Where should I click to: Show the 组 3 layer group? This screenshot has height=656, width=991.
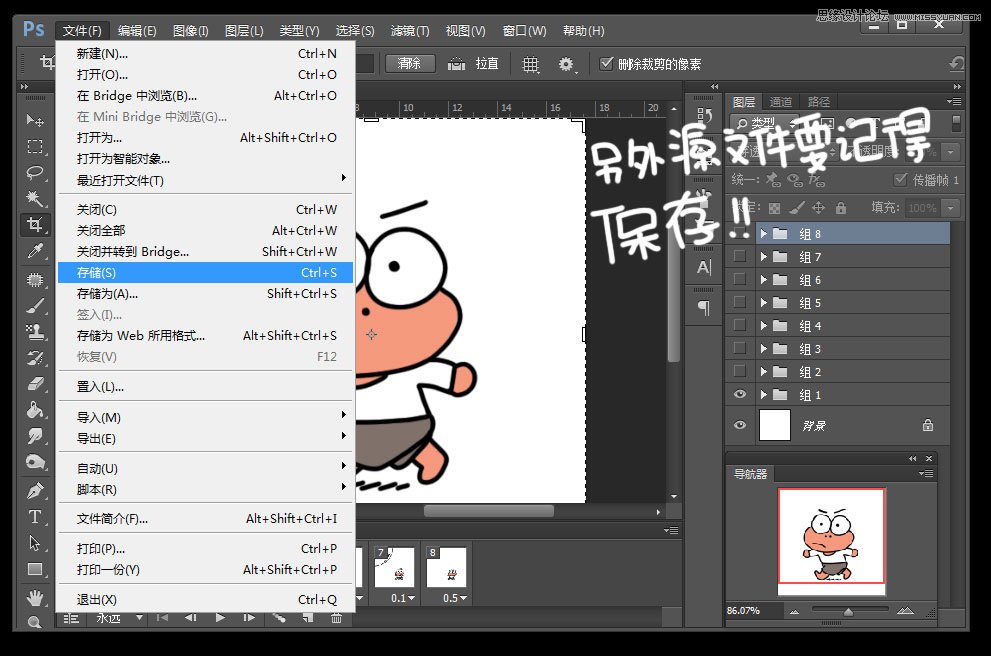(739, 348)
